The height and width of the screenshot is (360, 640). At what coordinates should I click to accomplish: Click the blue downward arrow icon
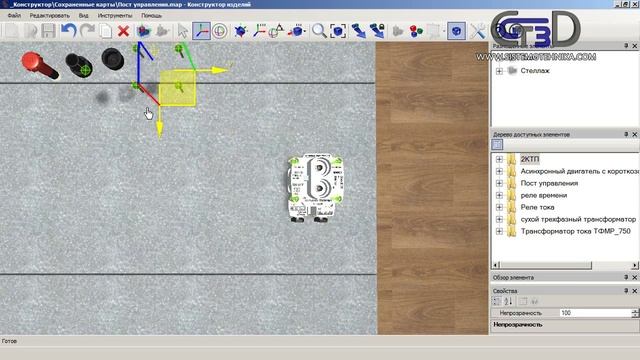click(358, 31)
